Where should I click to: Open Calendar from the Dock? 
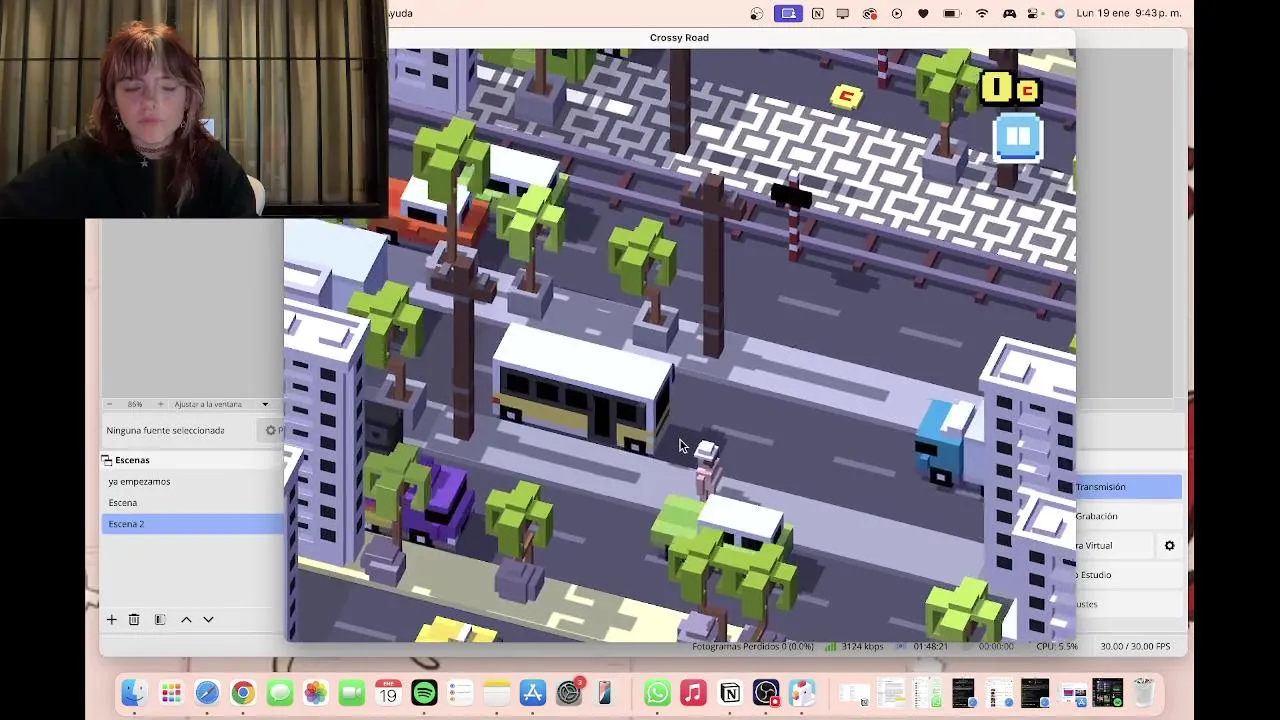coord(388,692)
